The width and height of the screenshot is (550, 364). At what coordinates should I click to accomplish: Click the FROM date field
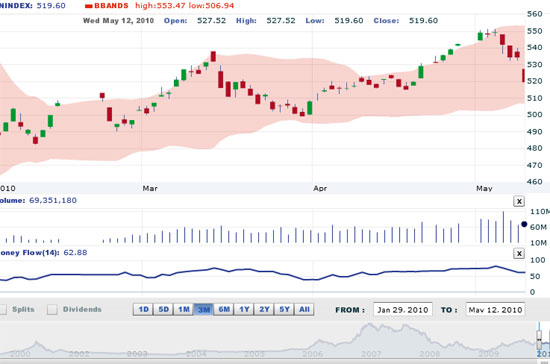pos(403,310)
